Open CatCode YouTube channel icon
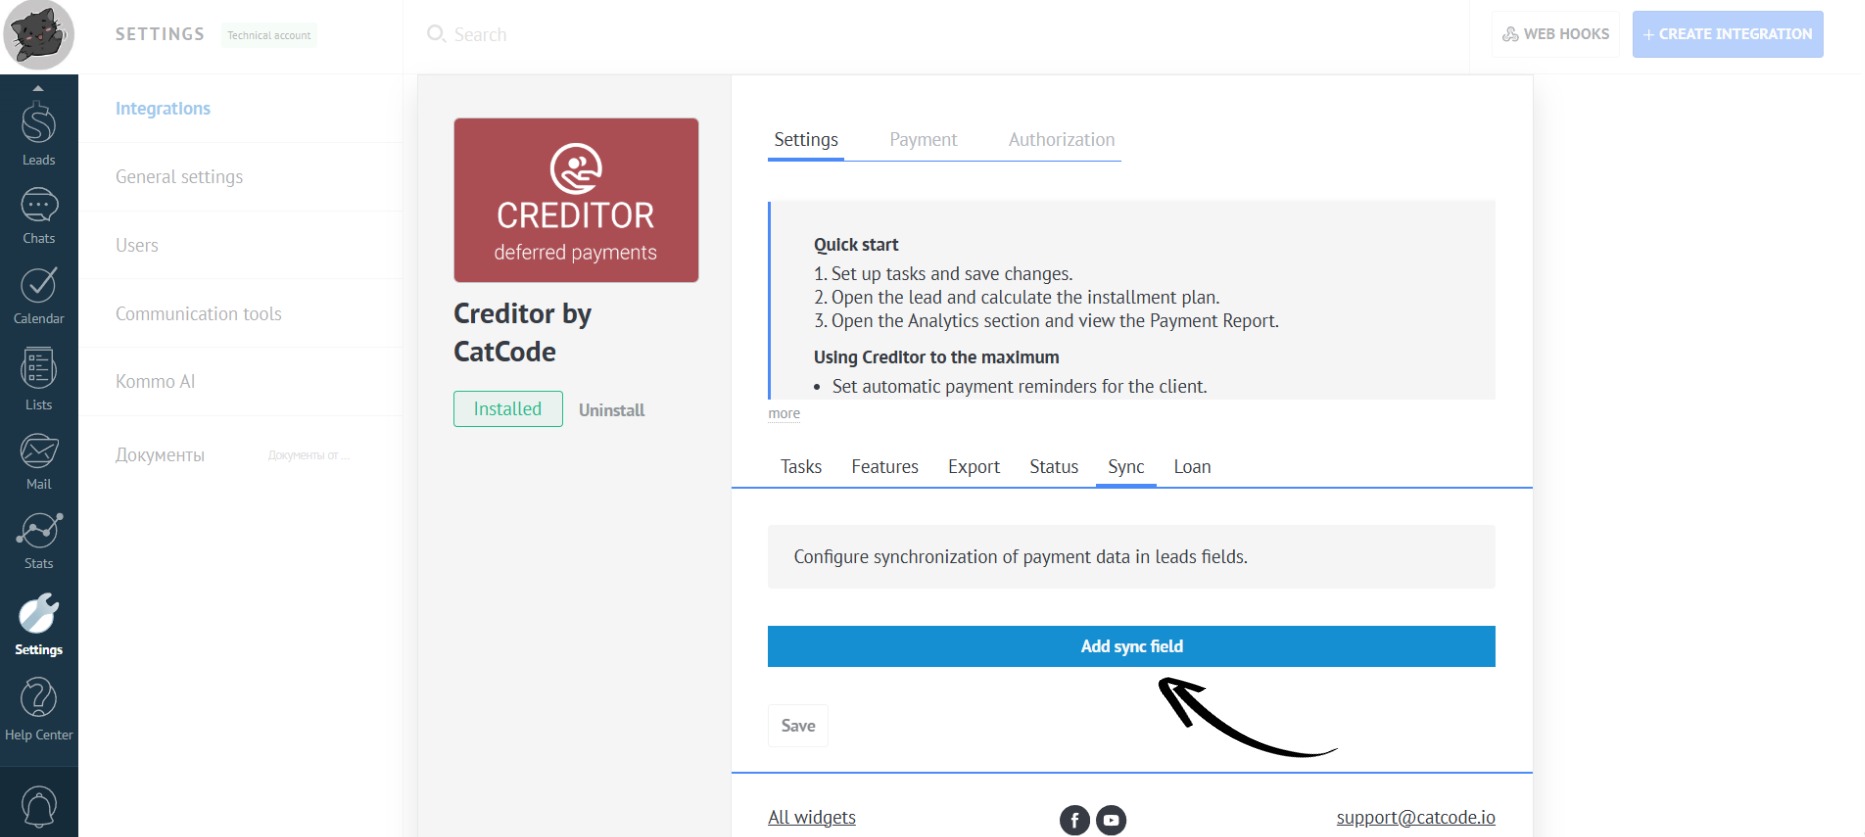The height and width of the screenshot is (837, 1865). pyautogui.click(x=1111, y=820)
